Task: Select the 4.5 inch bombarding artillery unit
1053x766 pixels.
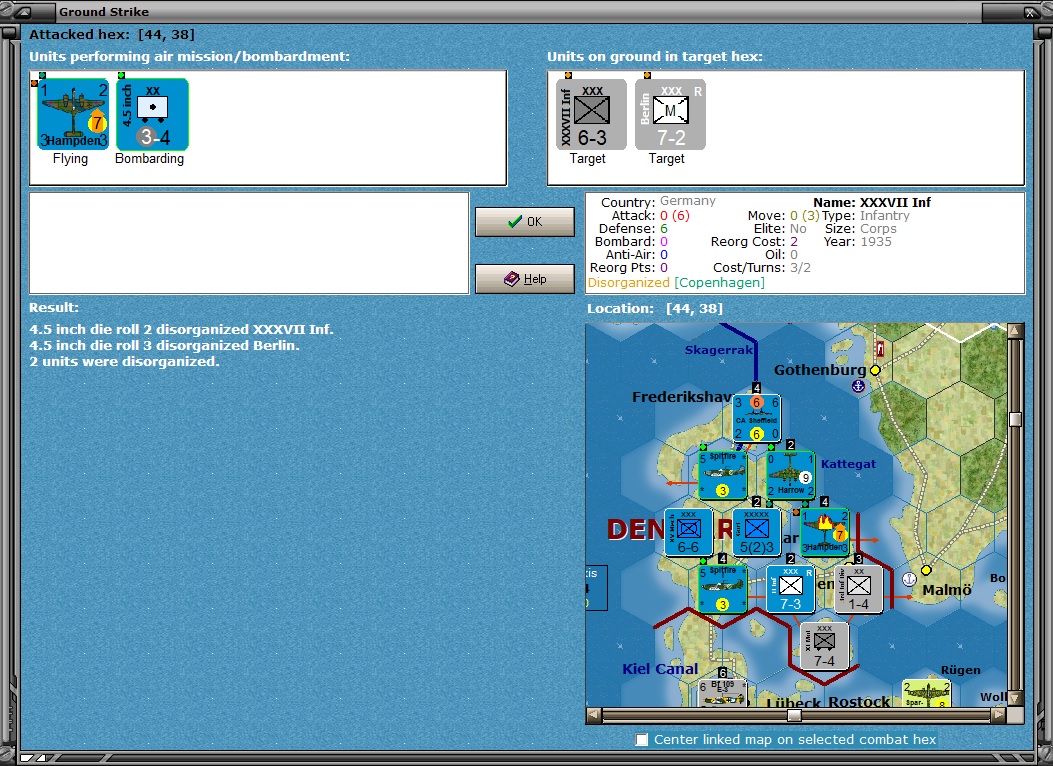Action: pos(152,114)
